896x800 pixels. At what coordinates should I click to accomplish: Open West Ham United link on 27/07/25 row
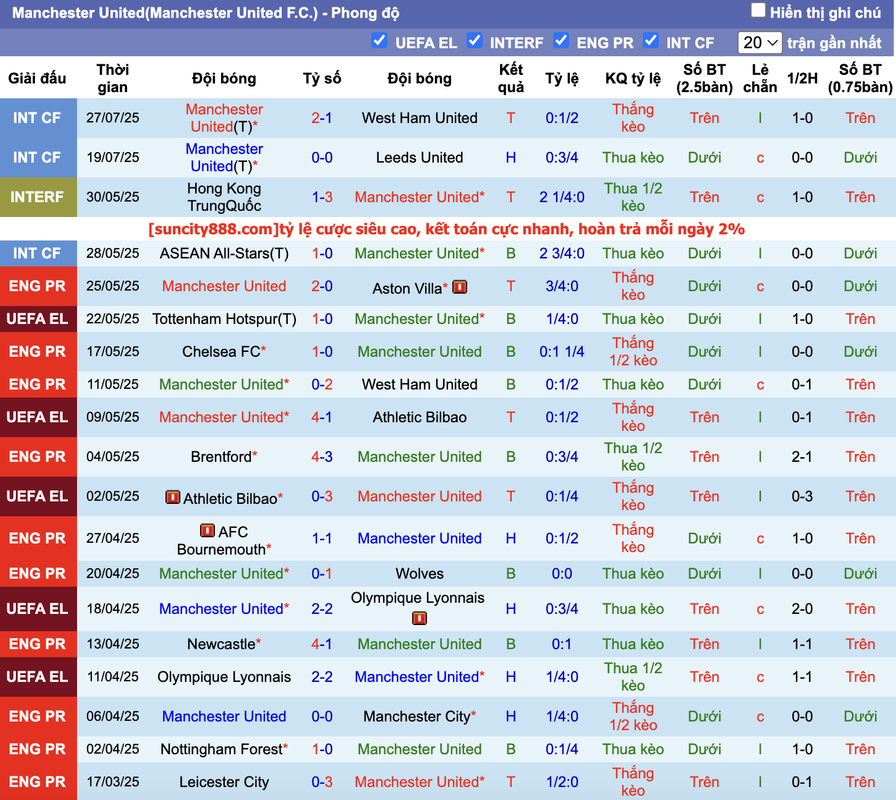coord(419,118)
